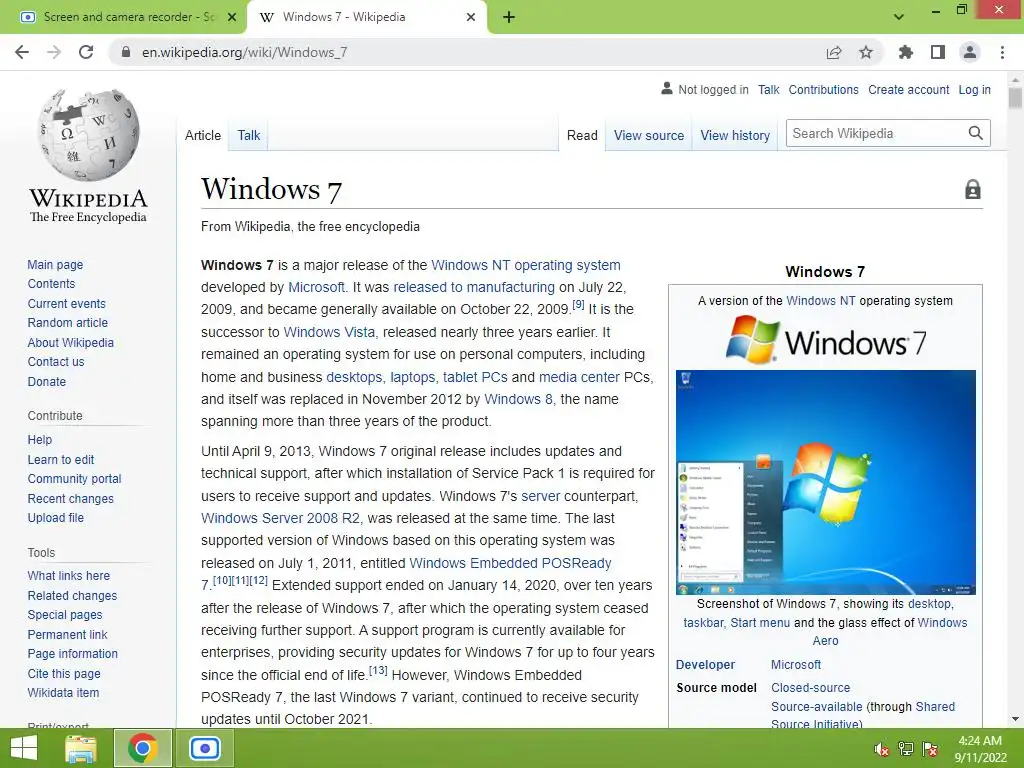Select the Article tab

[x=202, y=135]
